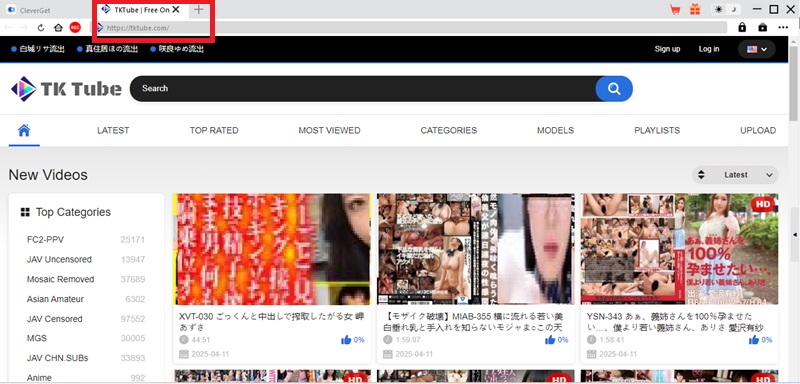
Task: Click the Sign up link
Action: point(667,49)
